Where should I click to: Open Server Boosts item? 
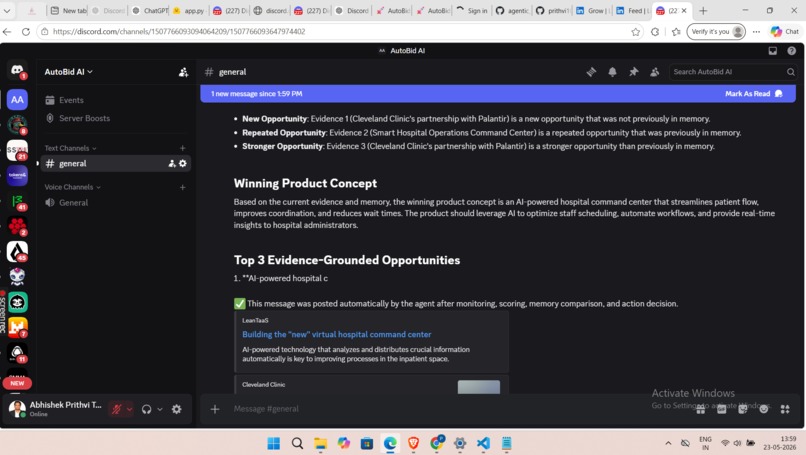click(x=114, y=118)
